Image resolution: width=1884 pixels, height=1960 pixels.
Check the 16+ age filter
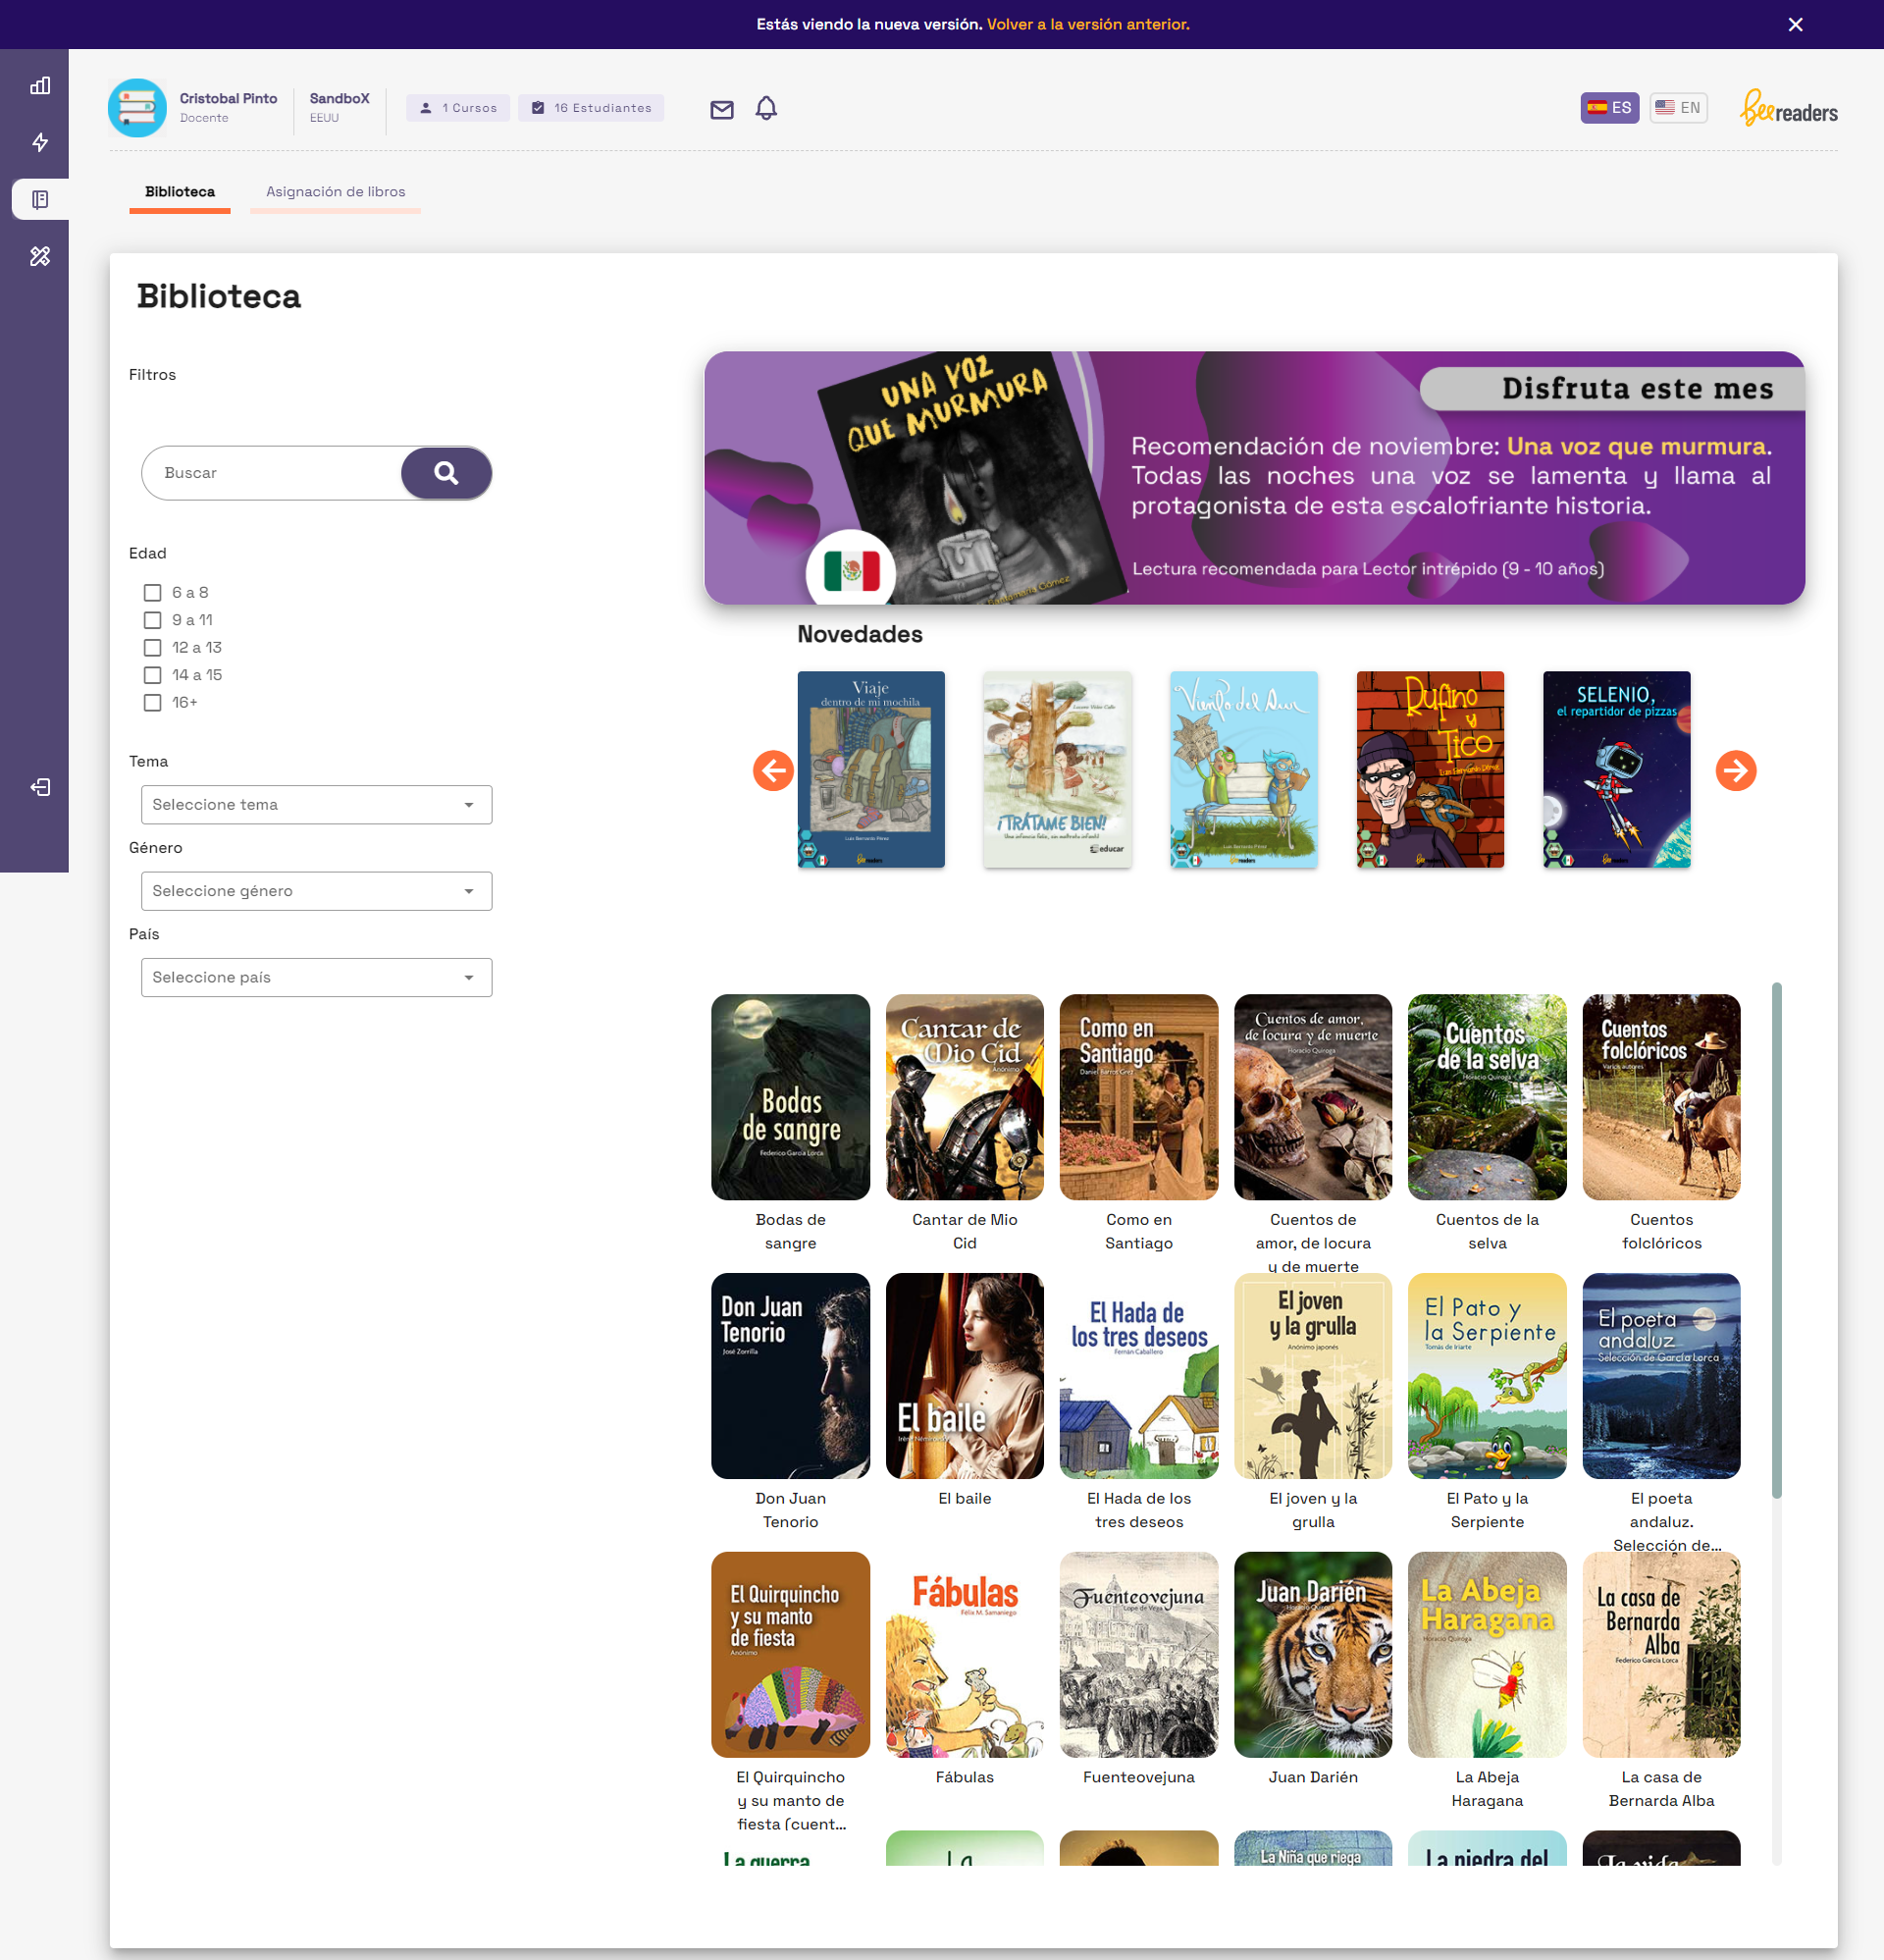(x=152, y=703)
